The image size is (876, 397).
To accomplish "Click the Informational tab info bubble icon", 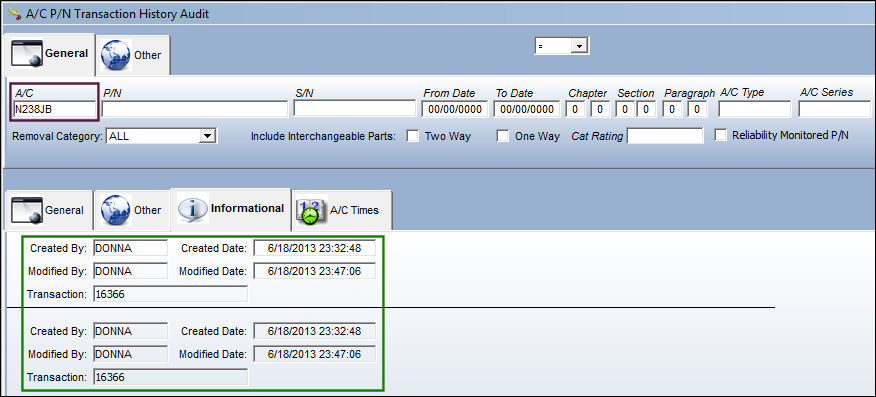I will click(x=193, y=208).
